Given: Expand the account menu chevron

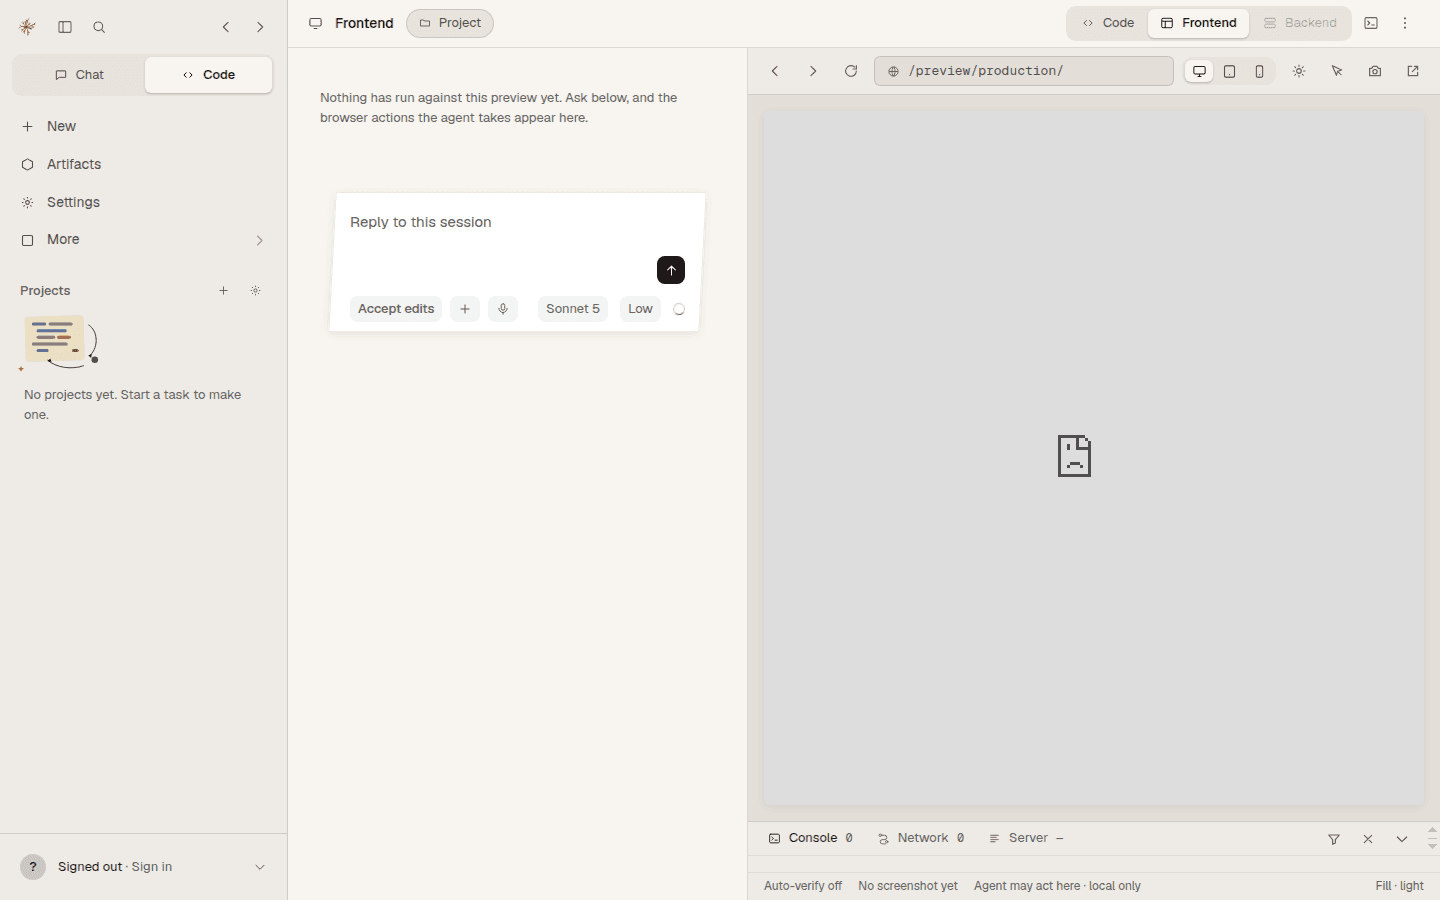Looking at the screenshot, I should click(260, 867).
